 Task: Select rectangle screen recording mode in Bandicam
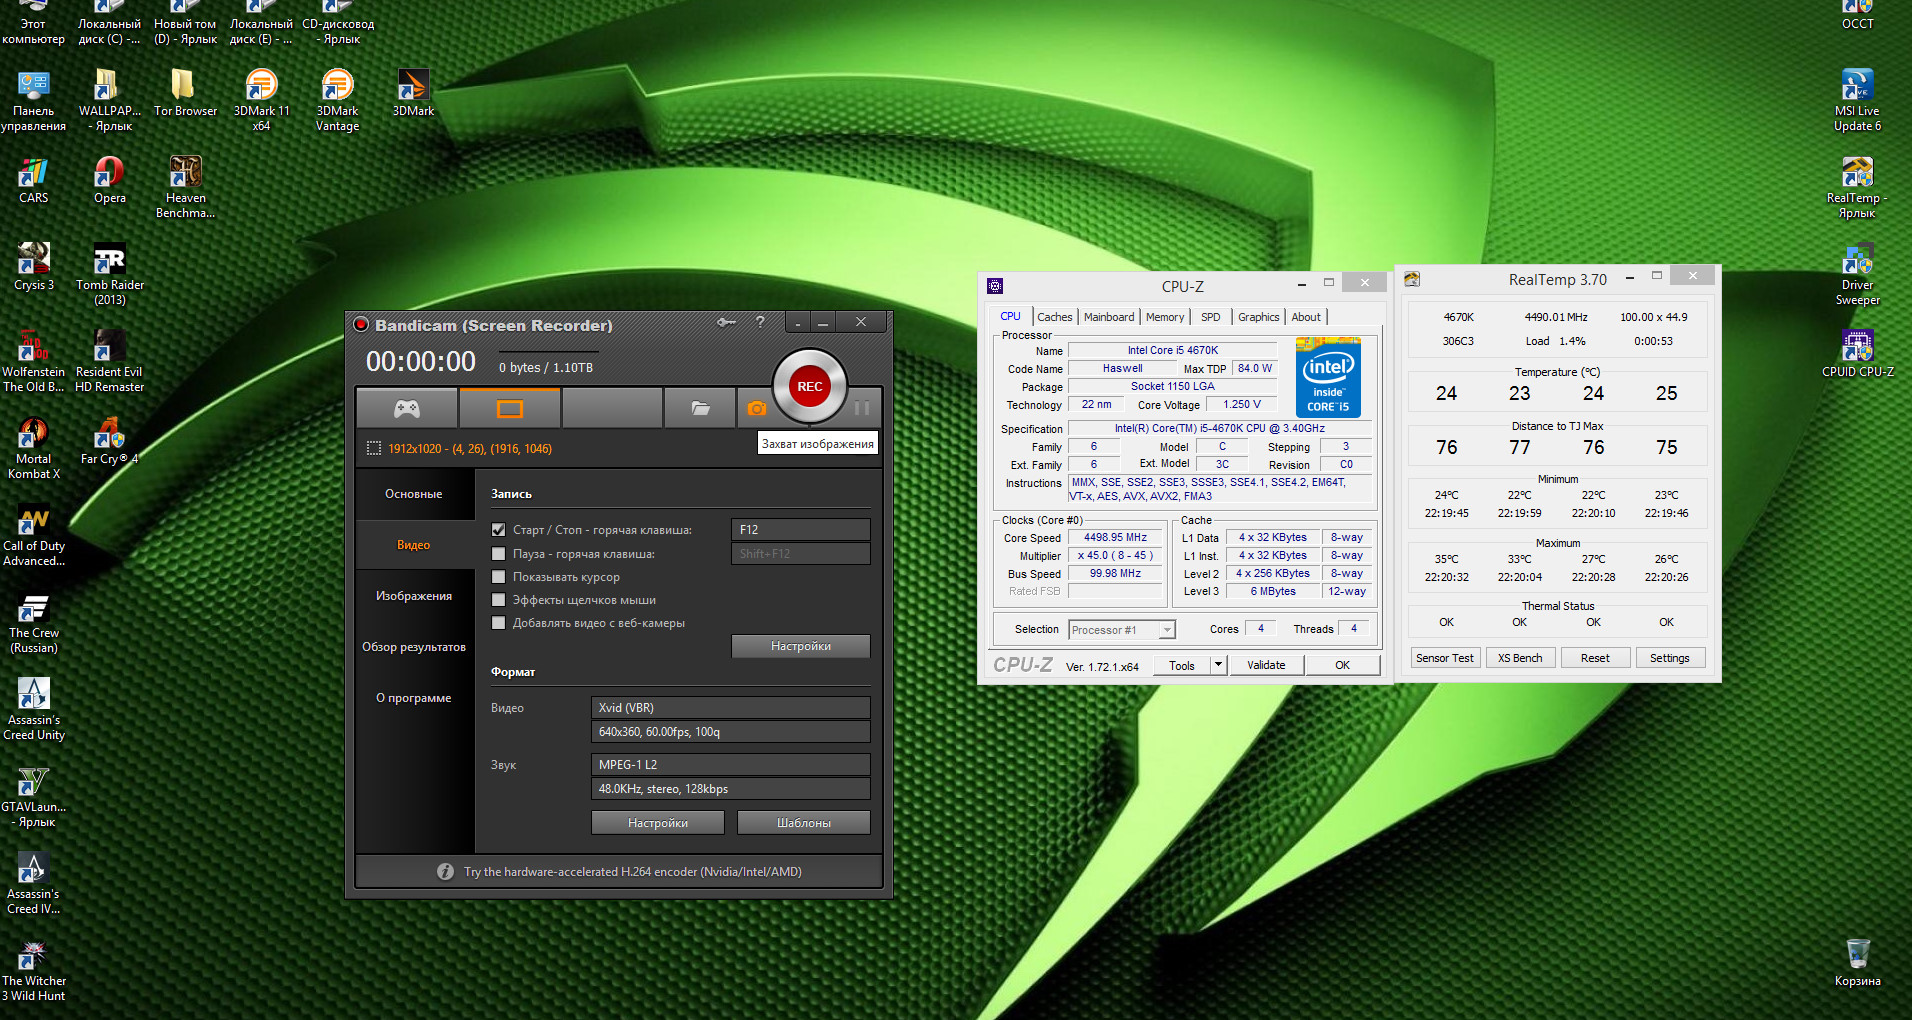pyautogui.click(x=510, y=408)
